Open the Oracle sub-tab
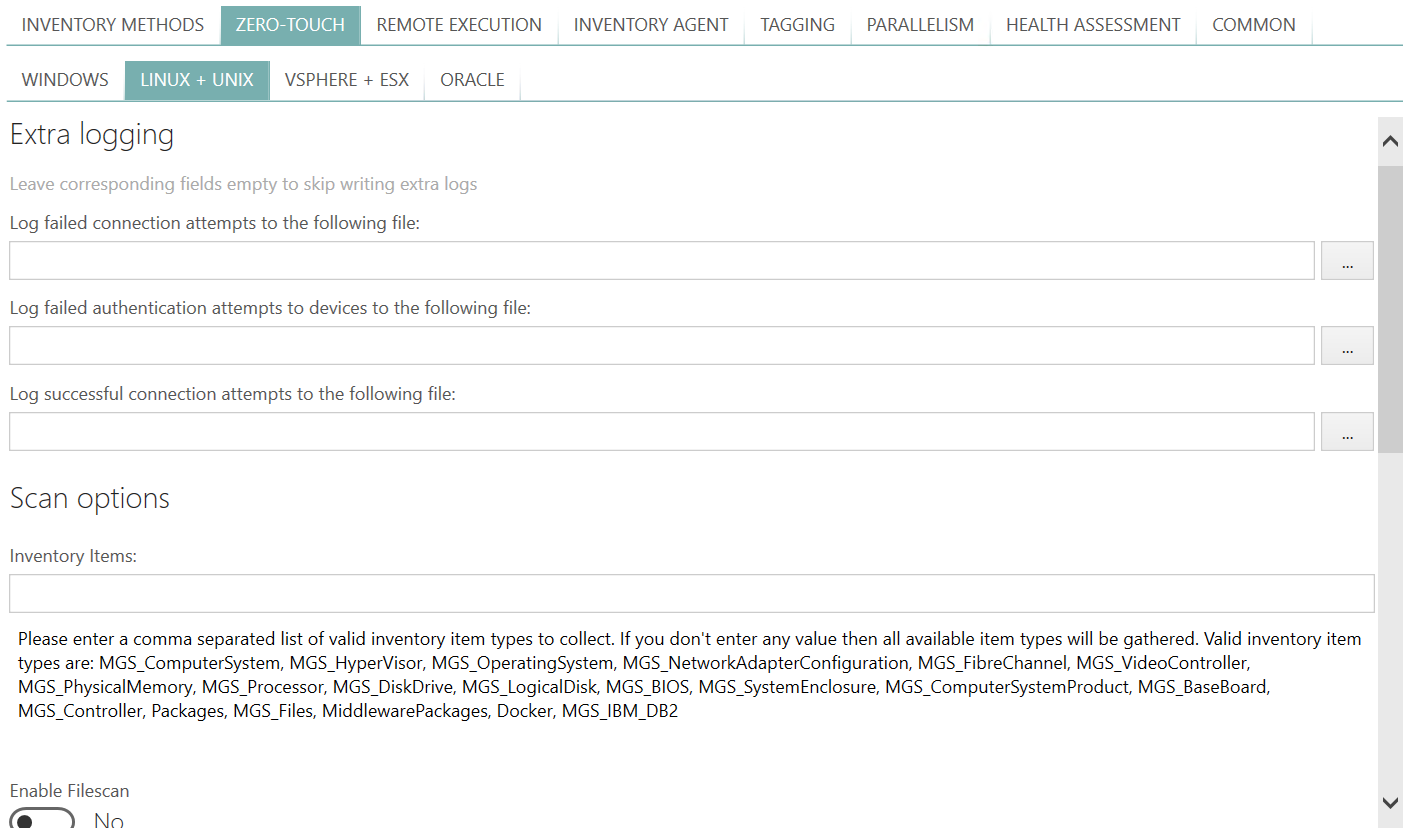 pos(472,80)
